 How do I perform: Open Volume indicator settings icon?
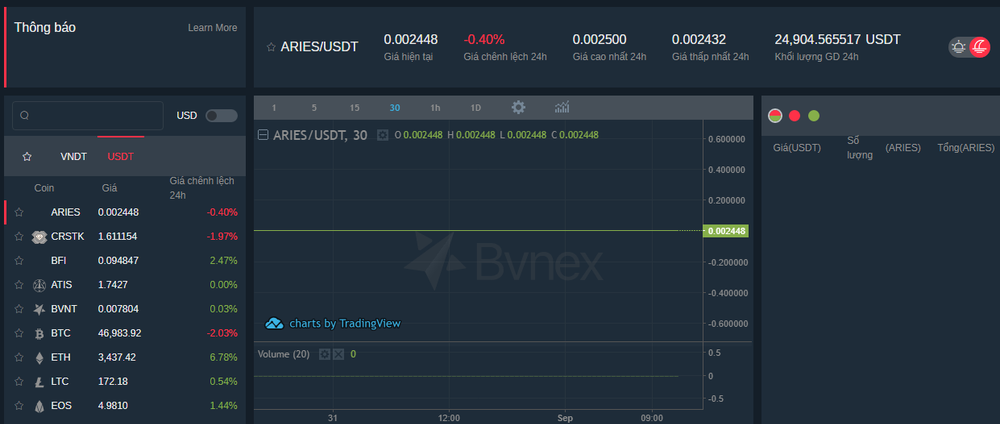(325, 354)
